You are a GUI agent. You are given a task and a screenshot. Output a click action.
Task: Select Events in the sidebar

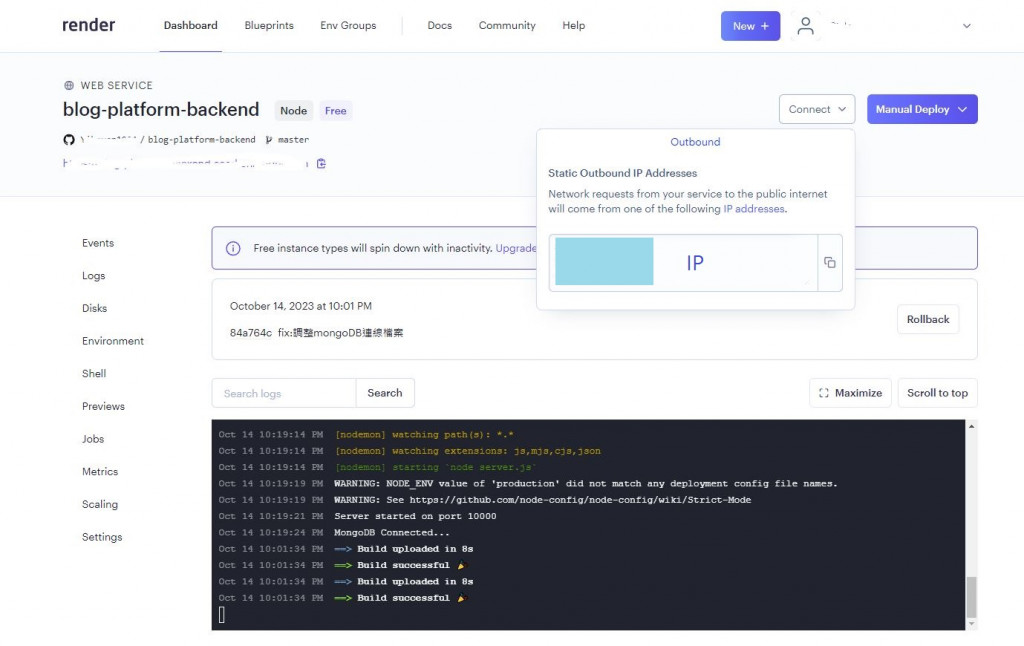tap(98, 243)
